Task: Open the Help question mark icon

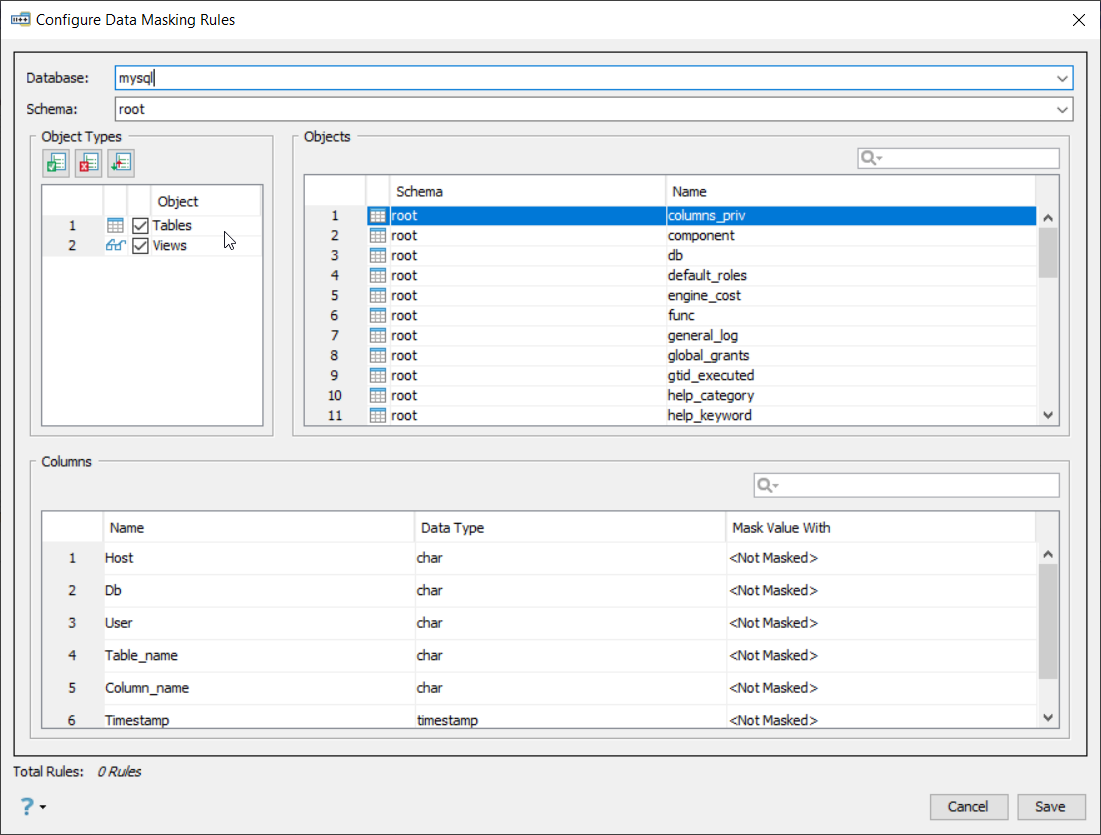Action: [x=27, y=806]
